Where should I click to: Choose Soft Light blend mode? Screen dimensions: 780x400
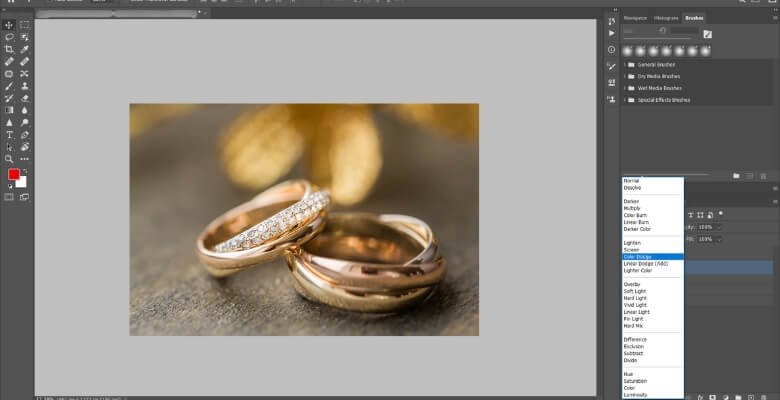(x=653, y=292)
